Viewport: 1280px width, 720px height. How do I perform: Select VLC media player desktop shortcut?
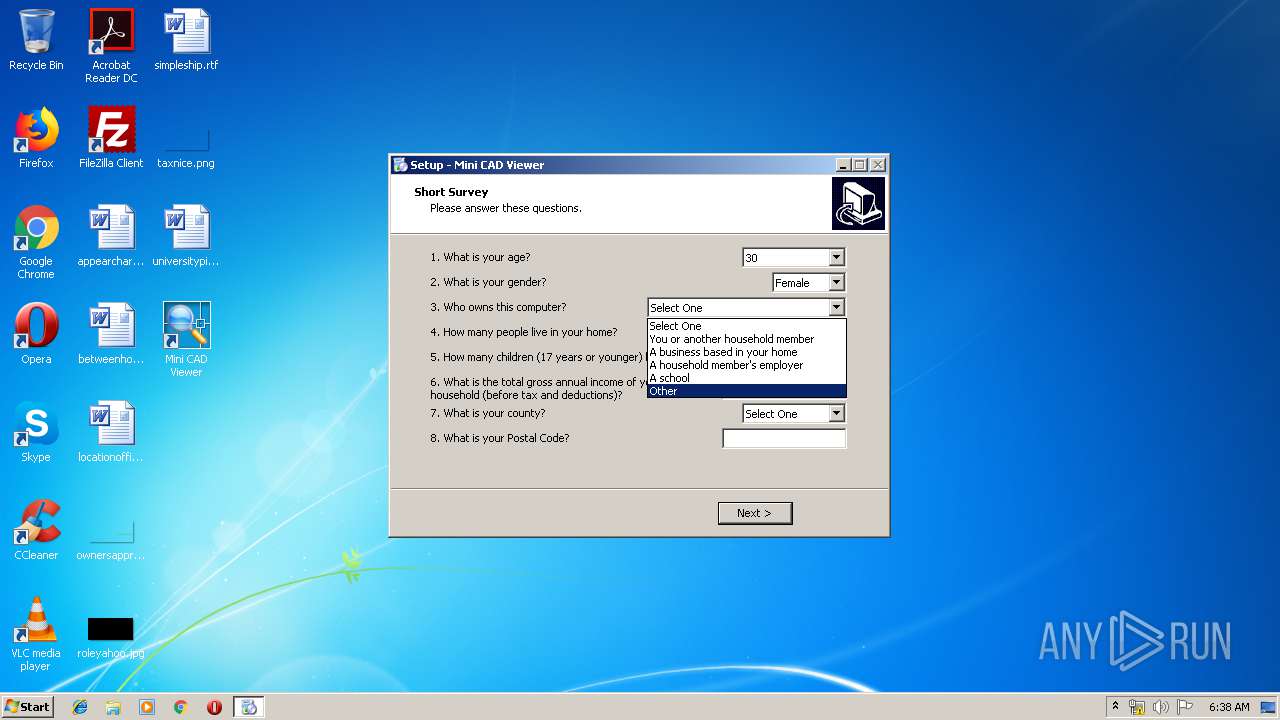(36, 634)
